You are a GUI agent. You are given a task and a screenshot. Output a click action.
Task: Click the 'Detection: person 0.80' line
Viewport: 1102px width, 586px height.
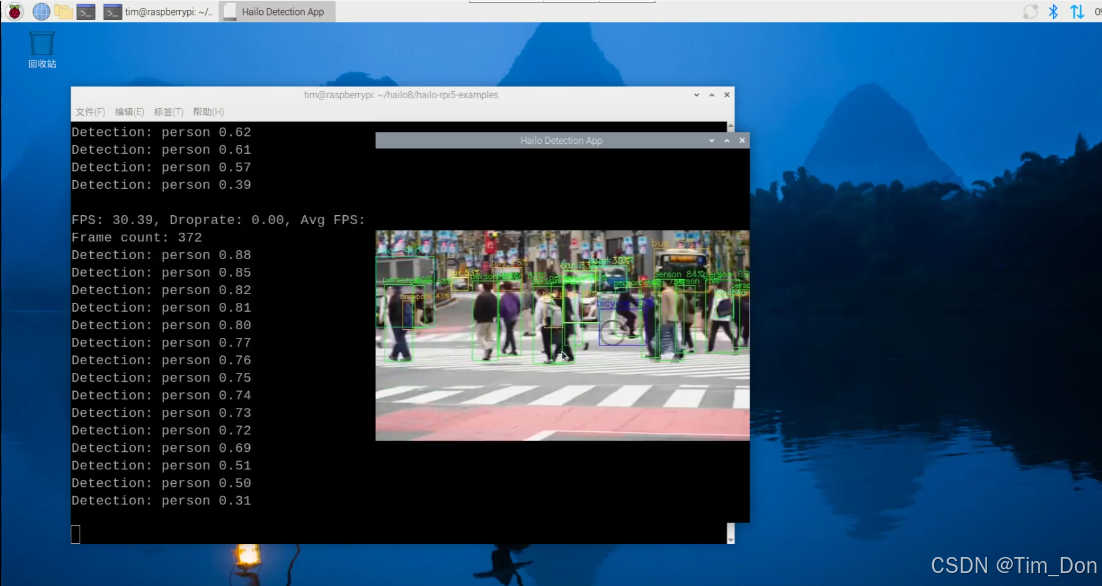click(161, 325)
